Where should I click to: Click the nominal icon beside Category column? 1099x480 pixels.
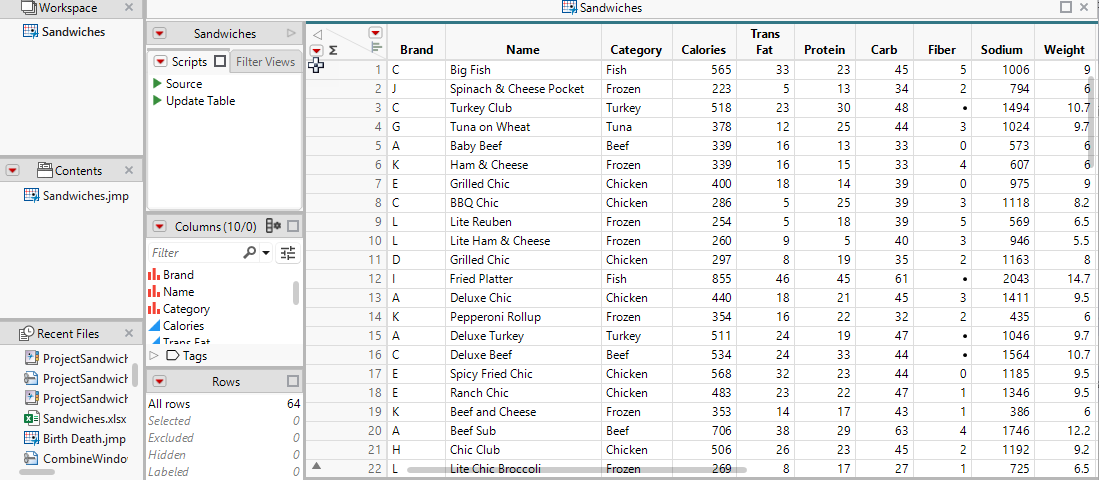coord(154,308)
